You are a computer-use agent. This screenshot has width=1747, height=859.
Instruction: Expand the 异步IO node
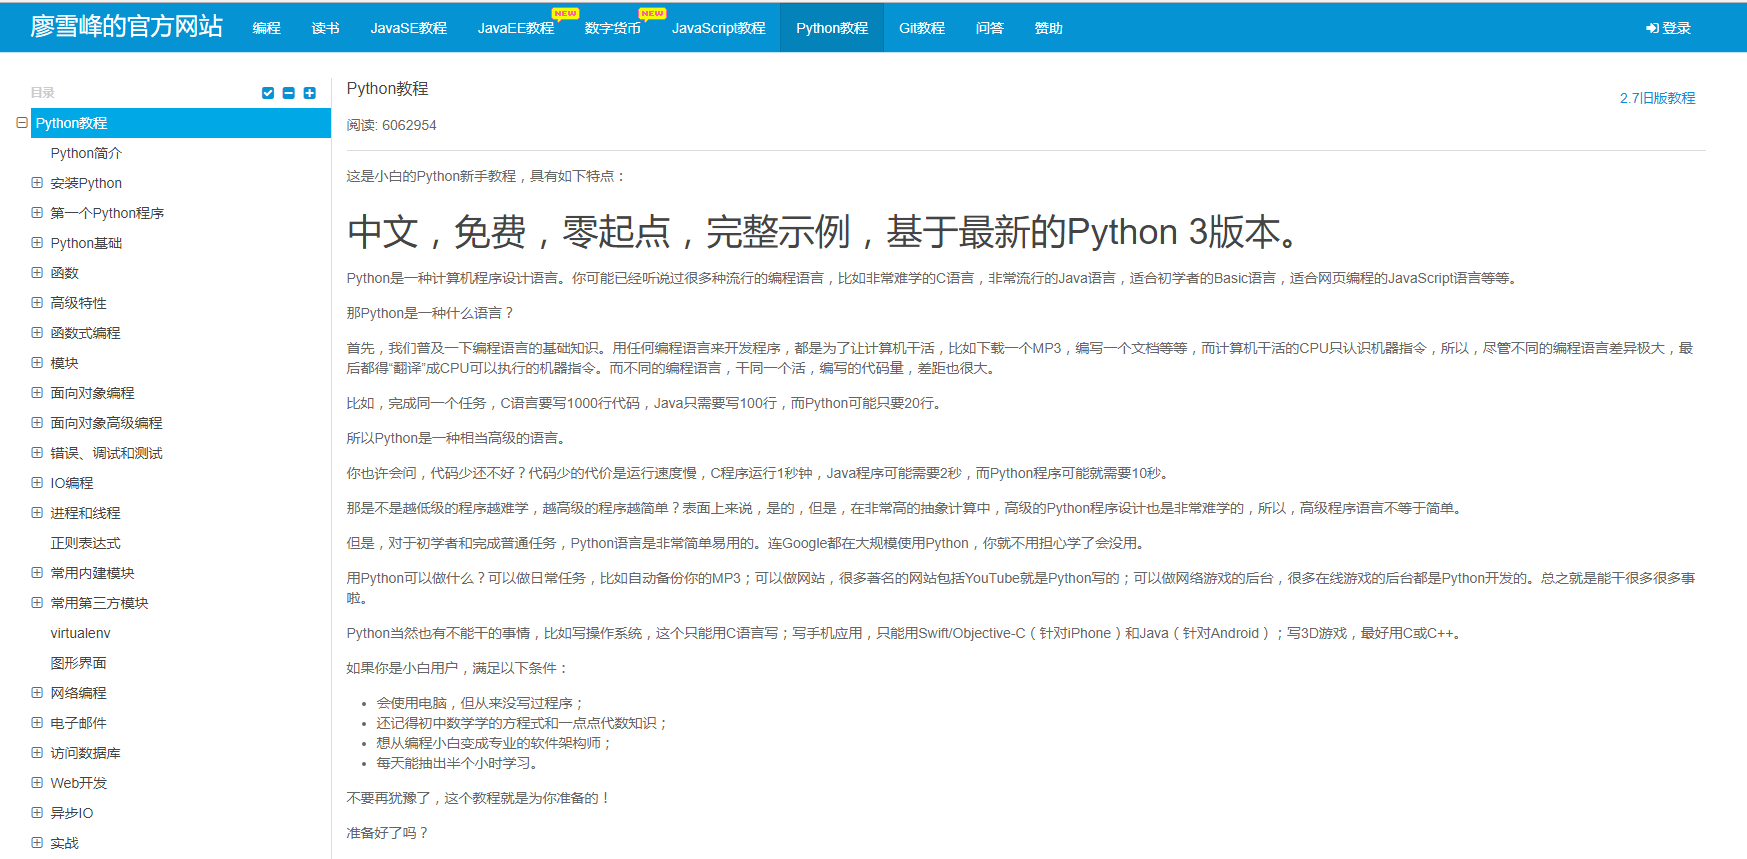tap(37, 813)
